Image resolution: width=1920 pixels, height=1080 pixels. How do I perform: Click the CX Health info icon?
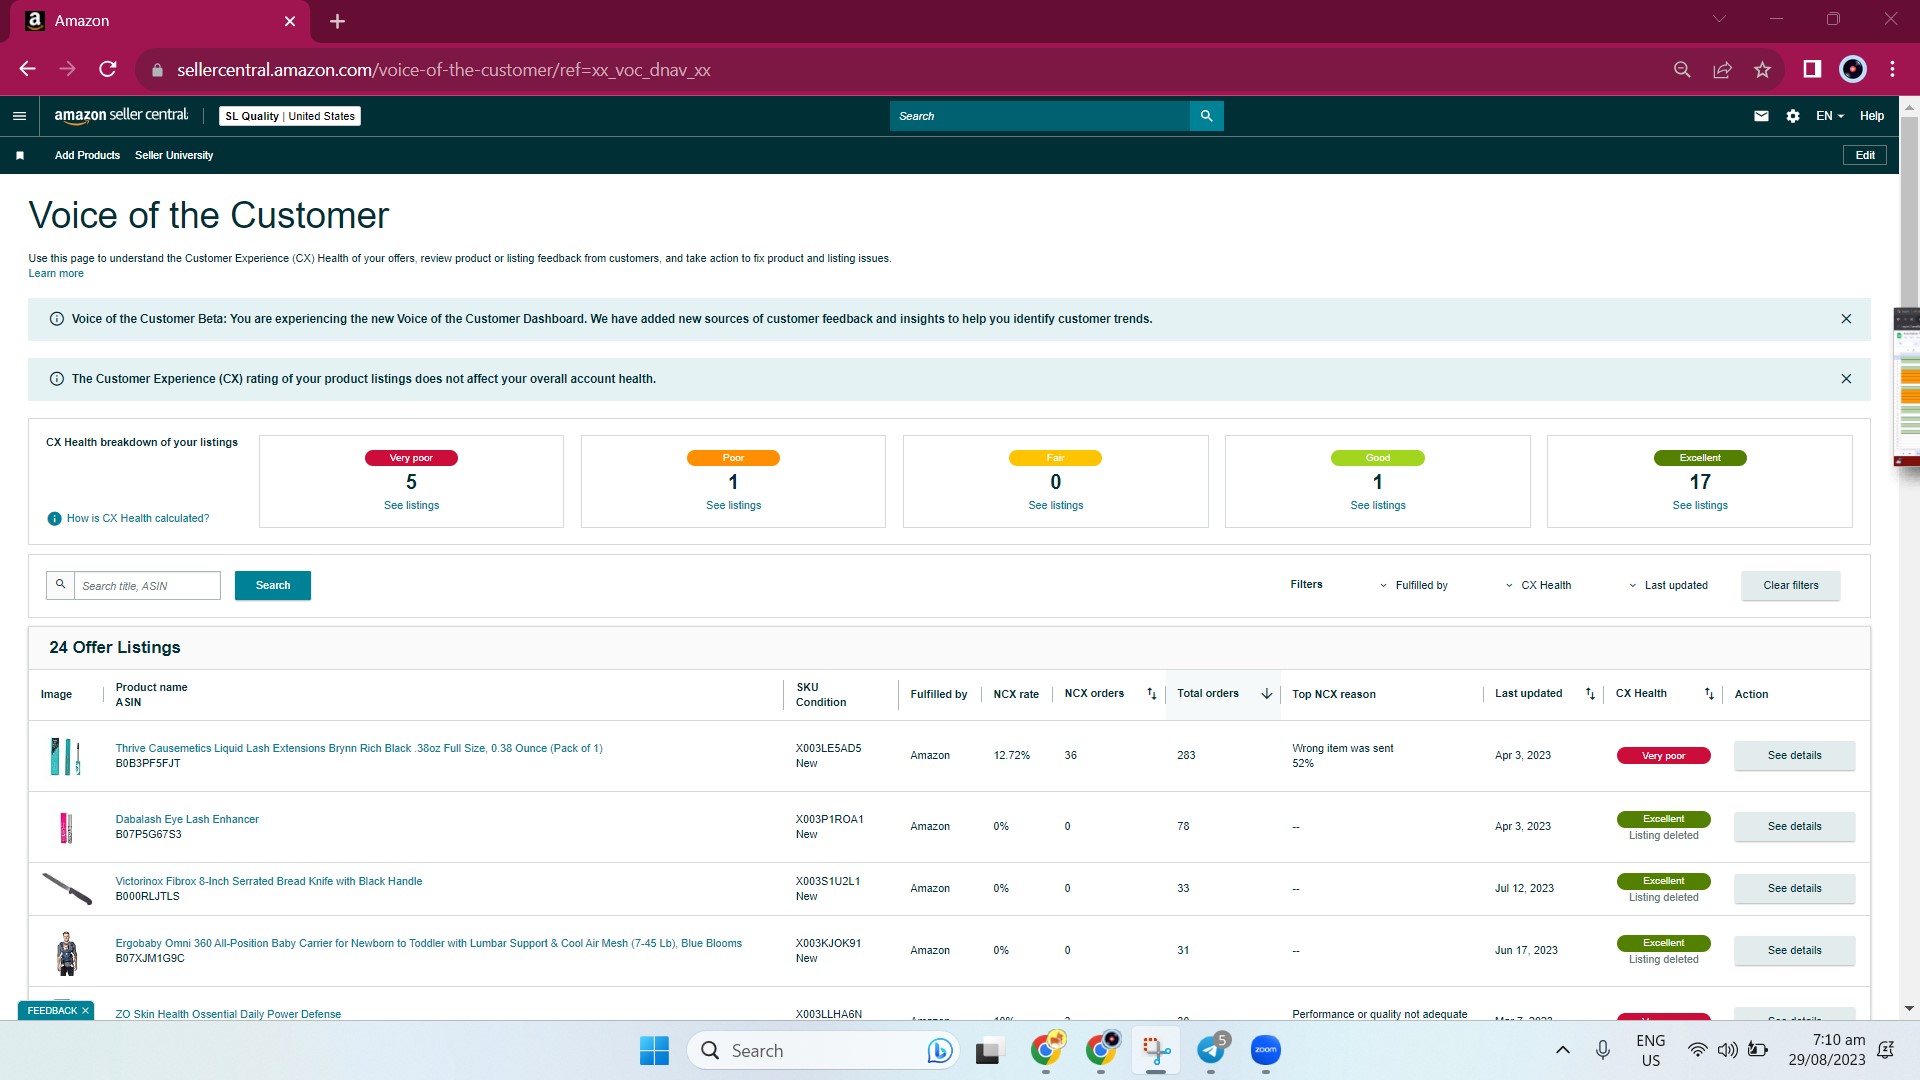(55, 518)
